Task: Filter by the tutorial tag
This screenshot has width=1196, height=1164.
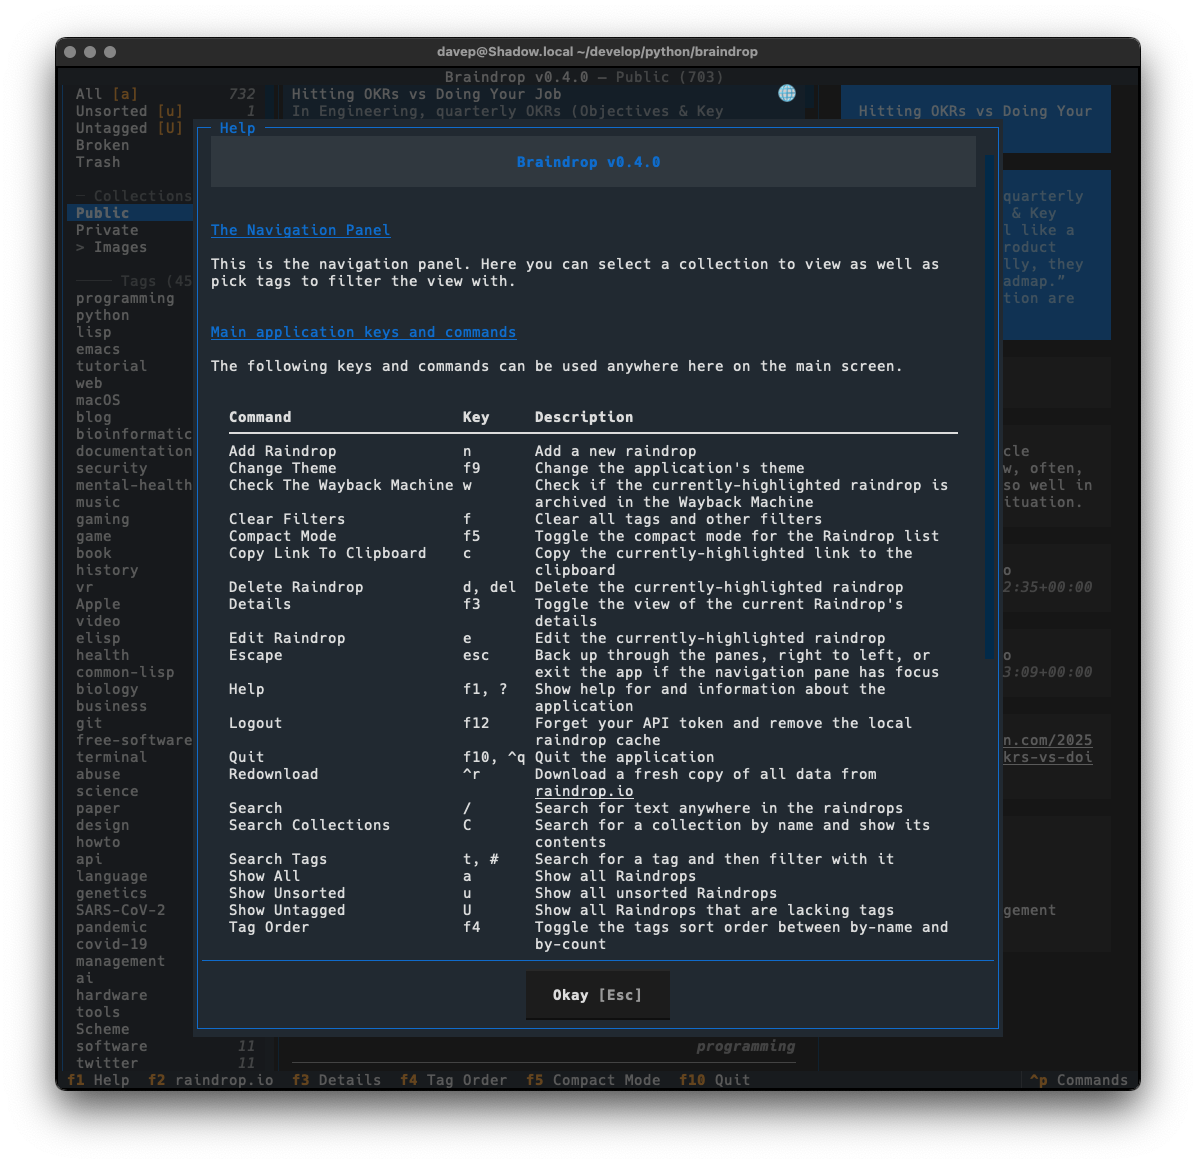Action: (x=111, y=366)
